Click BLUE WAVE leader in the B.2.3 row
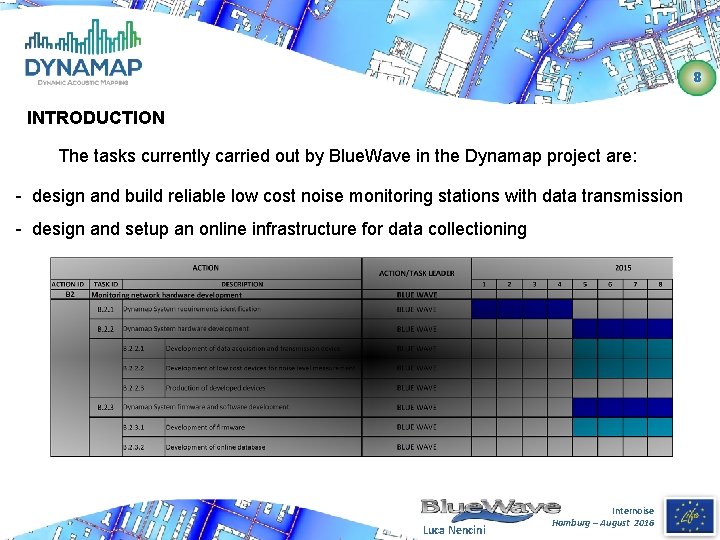Image resolution: width=720 pixels, height=540 pixels. [x=416, y=407]
